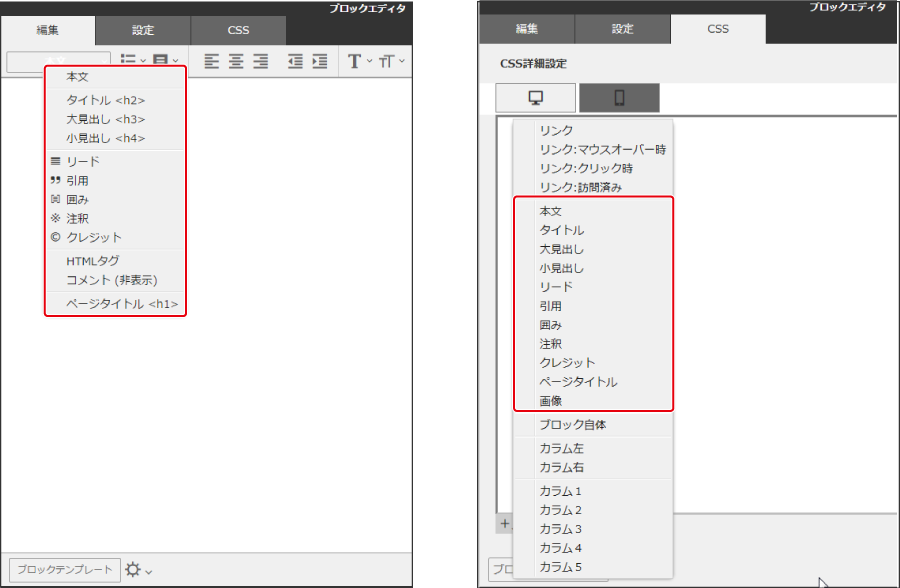Select カラム 3 option
The height and width of the screenshot is (588, 900).
593,529
